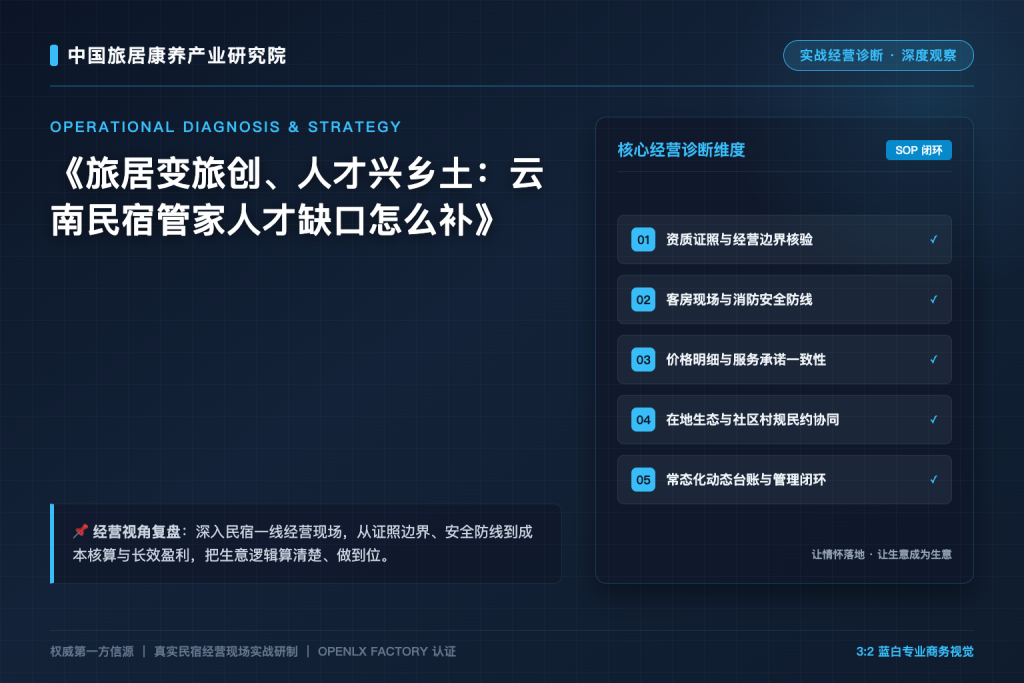The image size is (1024, 683).
Task: Click the 经营视角复盘 note label
Action: tap(136, 532)
